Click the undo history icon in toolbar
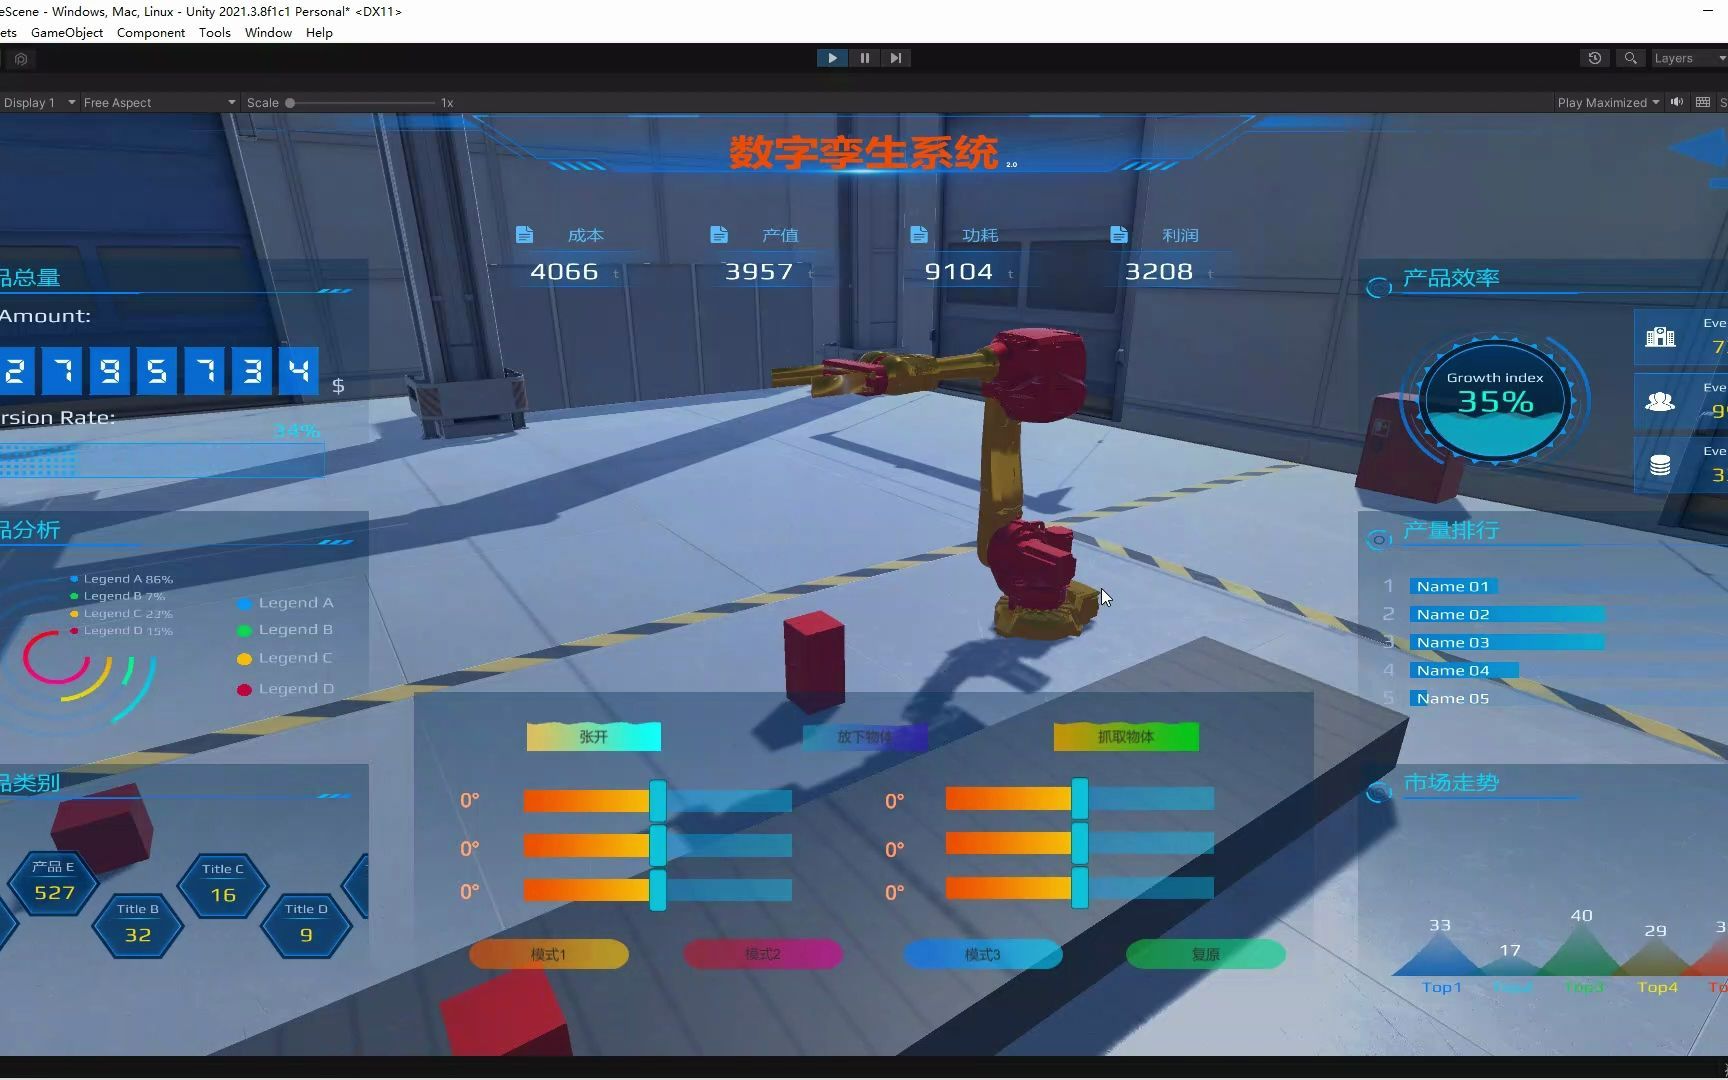The image size is (1728, 1080). [x=1594, y=58]
